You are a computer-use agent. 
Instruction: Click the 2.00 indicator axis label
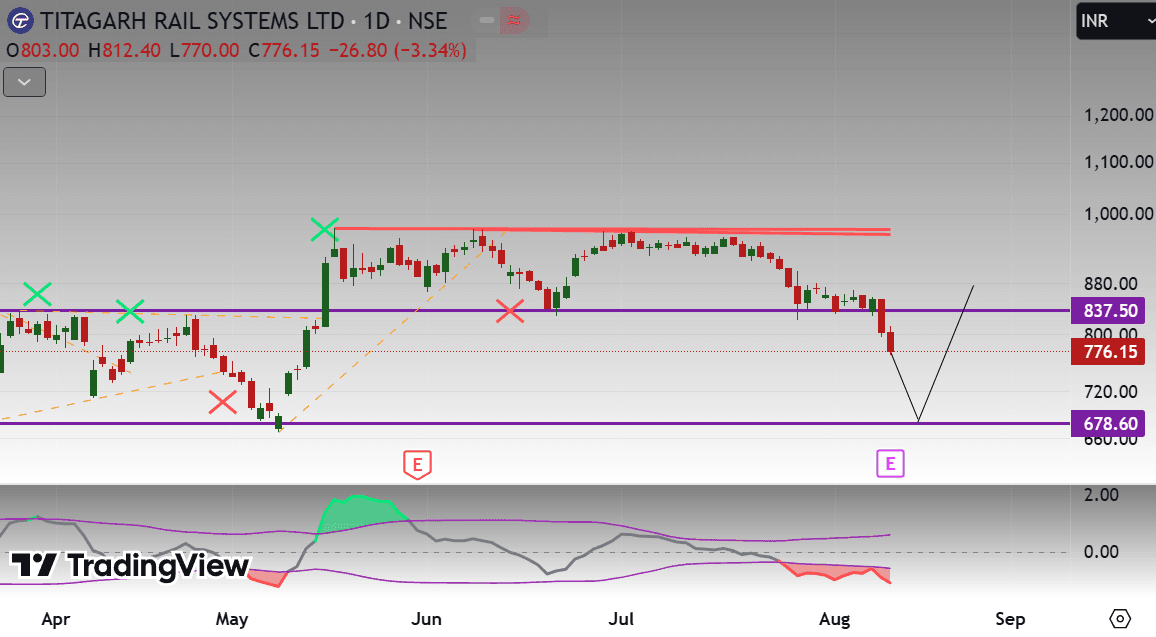(x=1101, y=495)
